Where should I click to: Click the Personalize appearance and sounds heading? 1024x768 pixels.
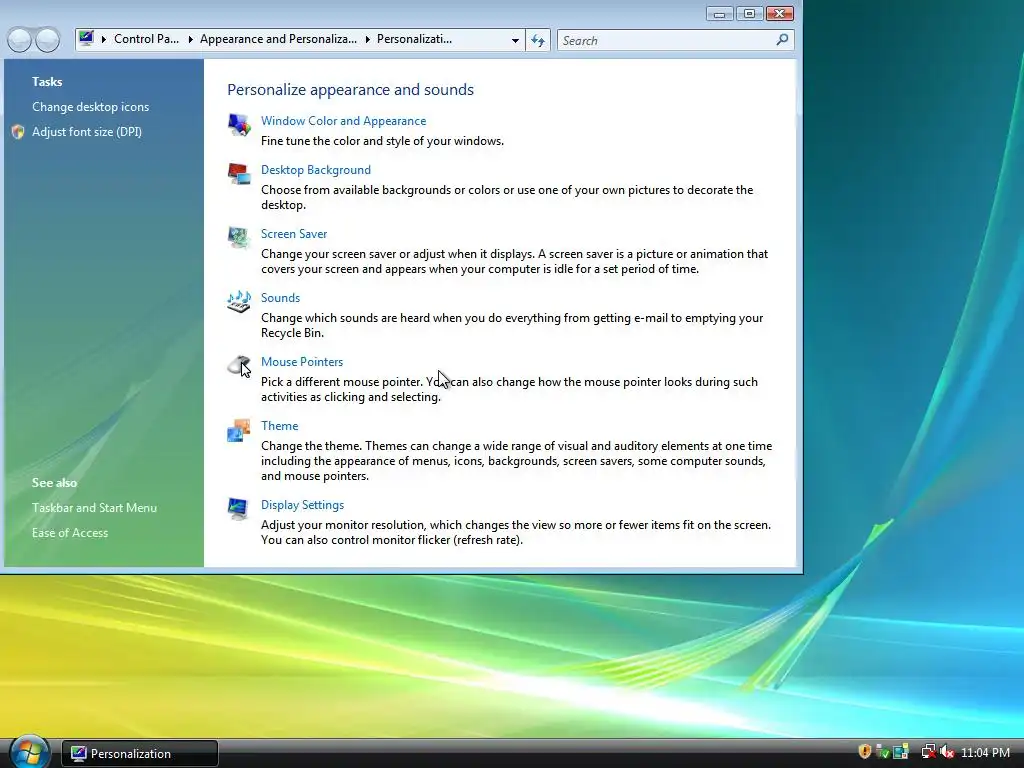click(x=351, y=89)
